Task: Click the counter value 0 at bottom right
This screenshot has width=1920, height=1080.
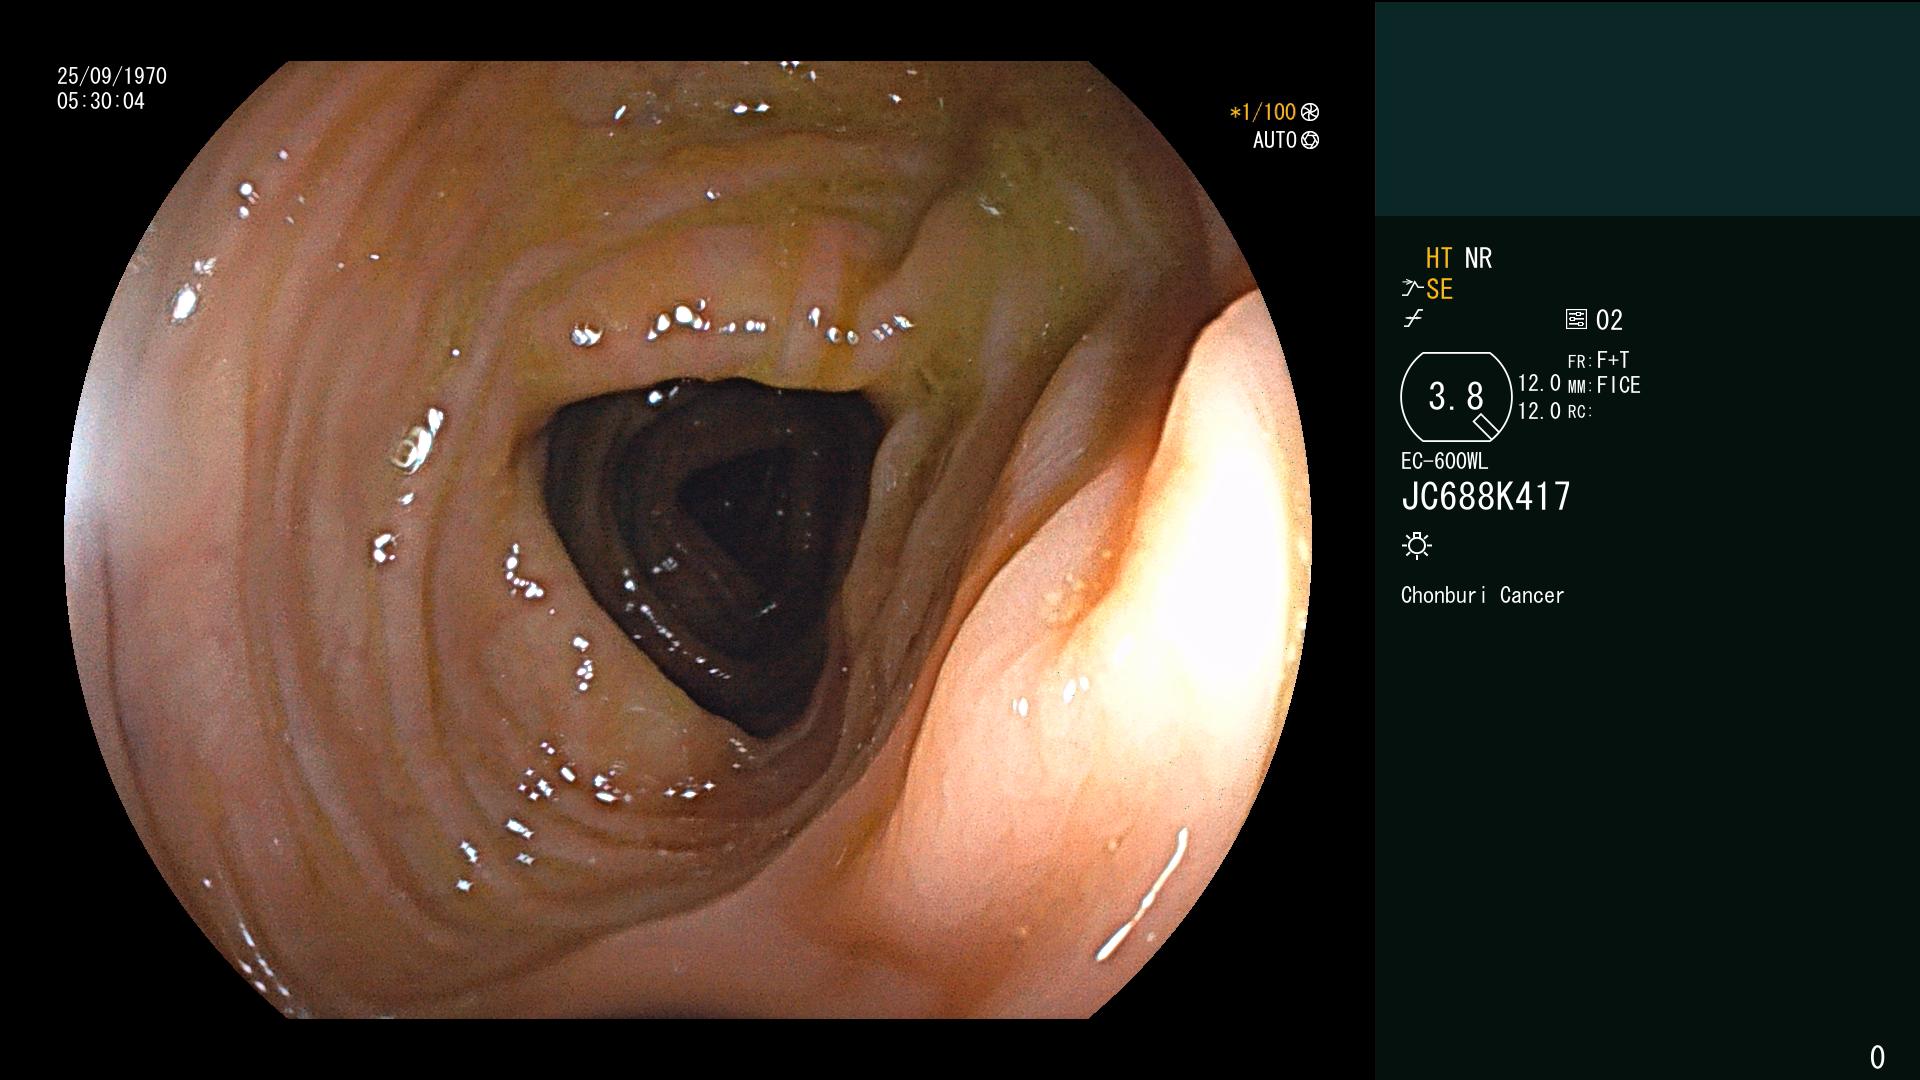Action: click(x=1877, y=1057)
